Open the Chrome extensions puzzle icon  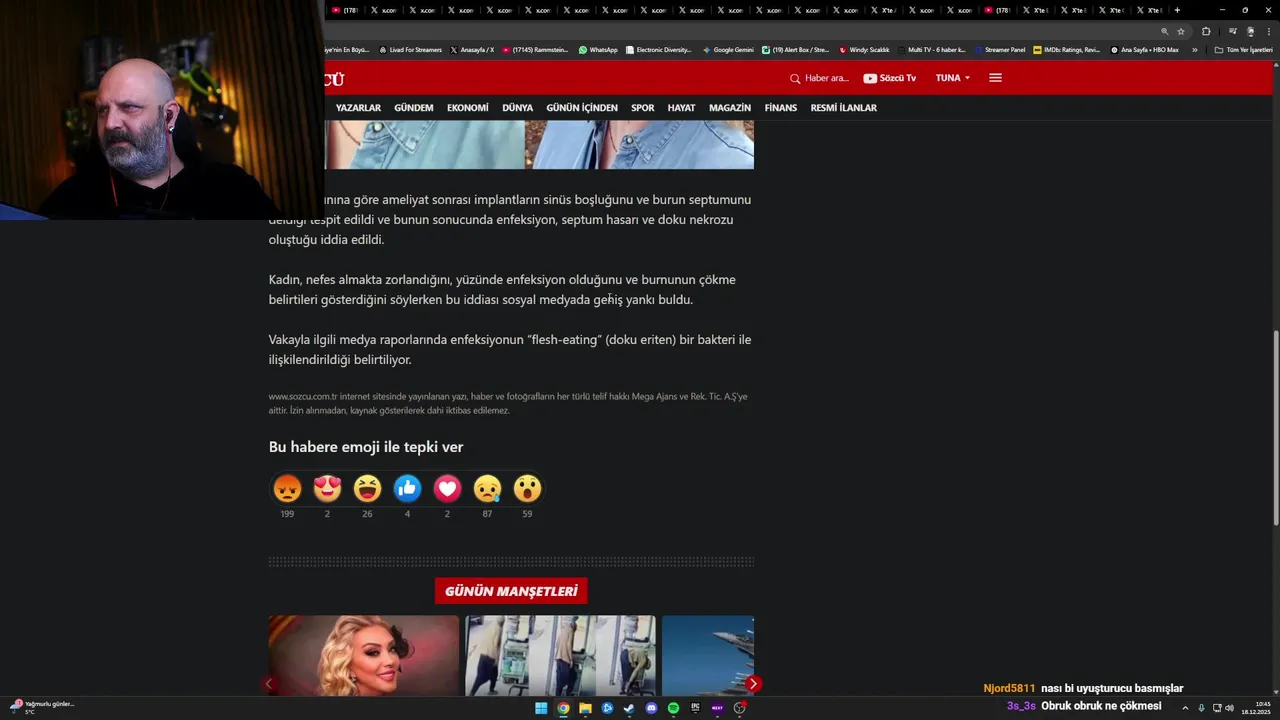click(x=1206, y=31)
